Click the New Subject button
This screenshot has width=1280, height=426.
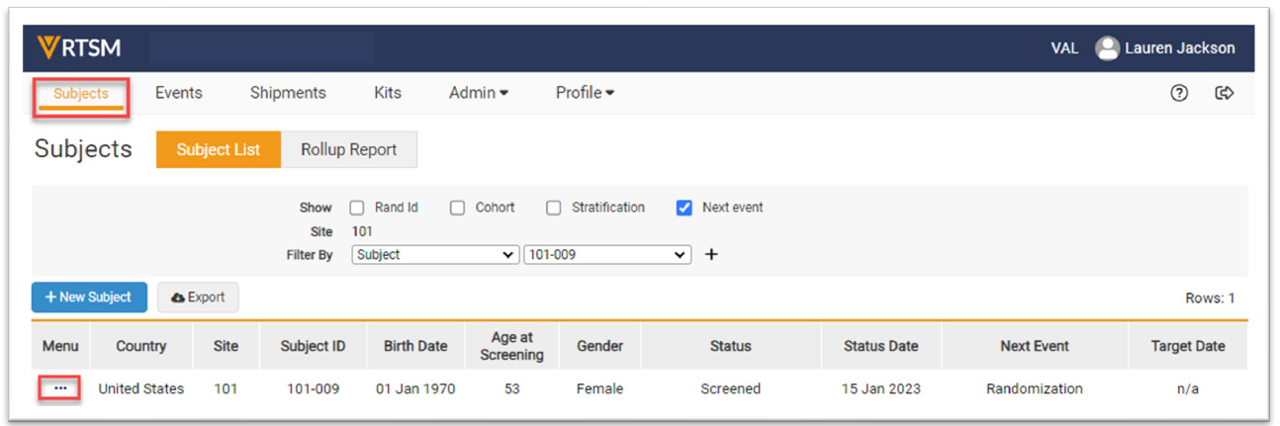89,297
